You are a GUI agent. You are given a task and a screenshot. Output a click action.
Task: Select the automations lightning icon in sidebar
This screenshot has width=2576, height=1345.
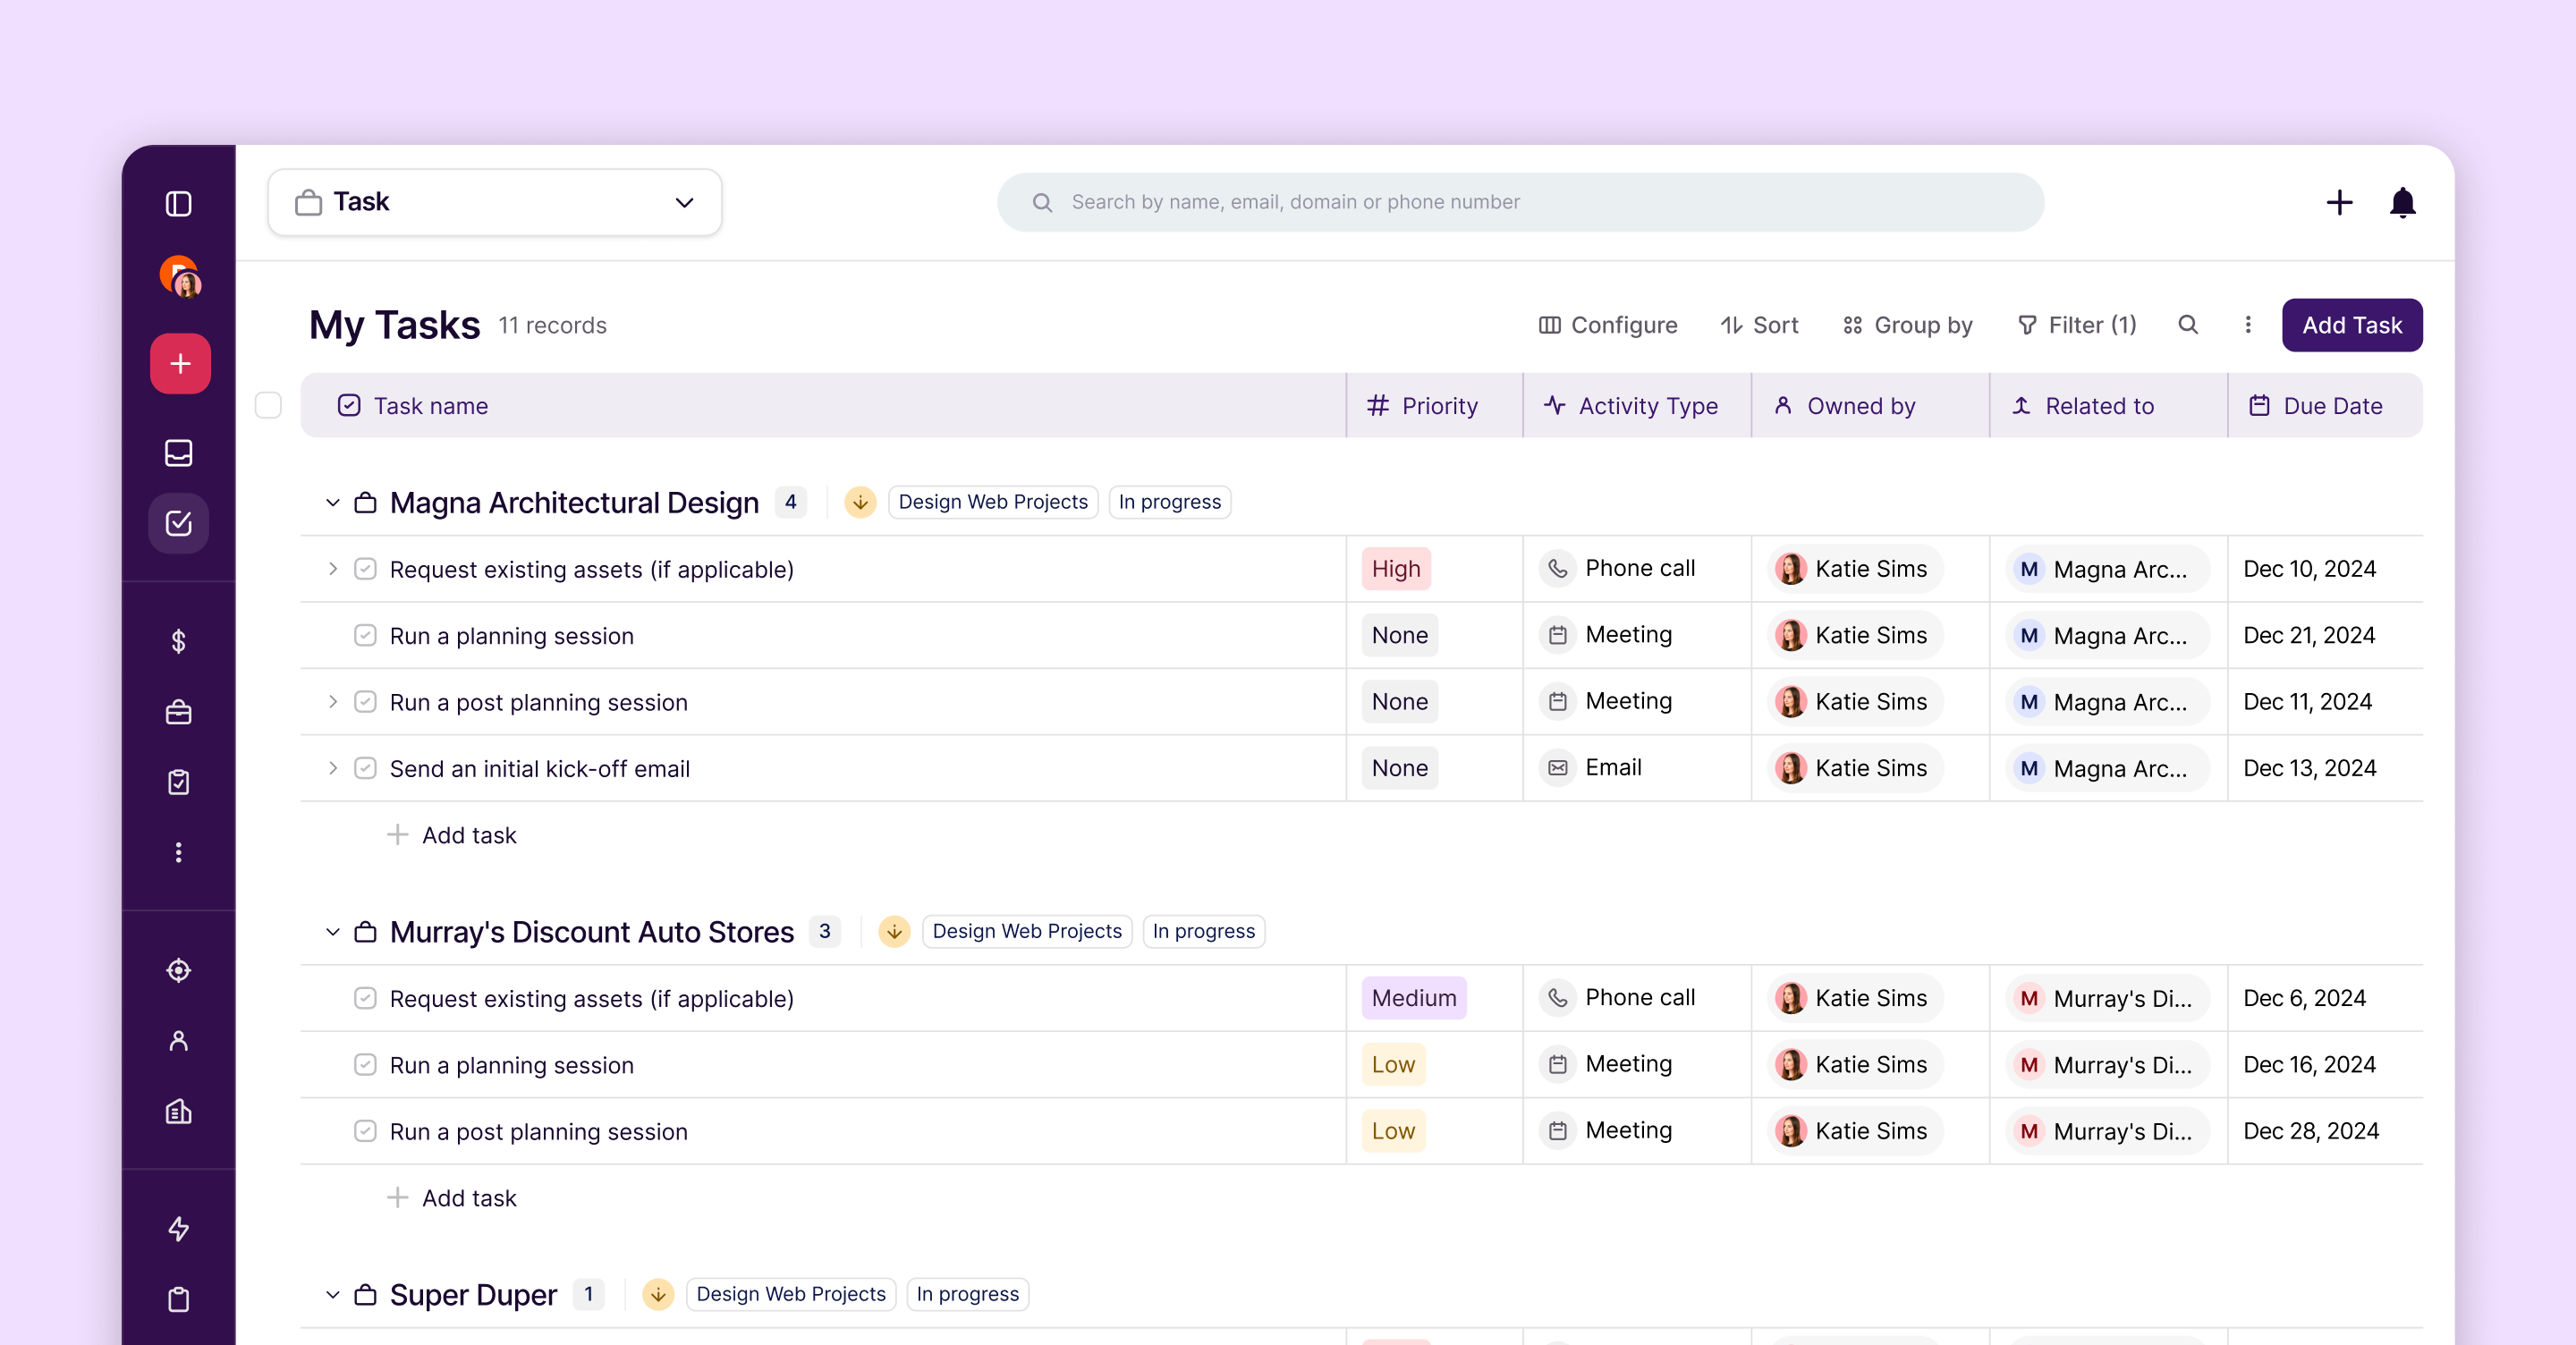[179, 1229]
